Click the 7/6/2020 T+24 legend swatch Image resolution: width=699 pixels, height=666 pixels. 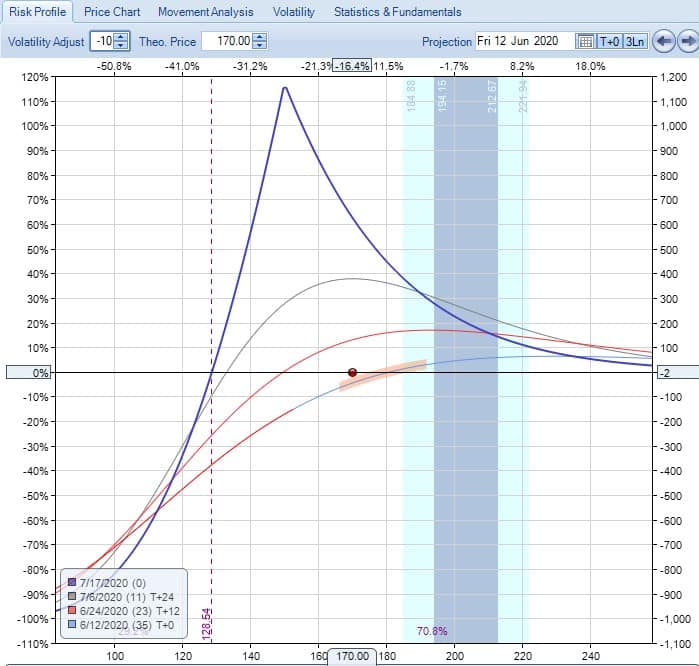[x=72, y=596]
